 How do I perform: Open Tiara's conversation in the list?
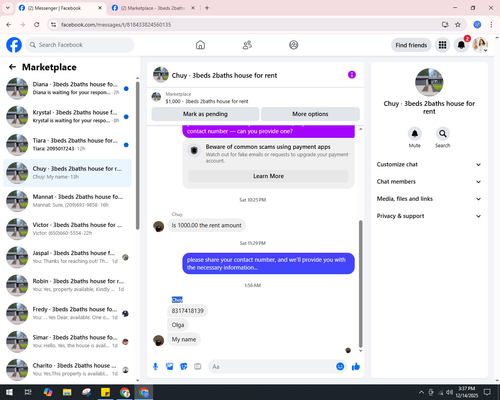pos(67,145)
